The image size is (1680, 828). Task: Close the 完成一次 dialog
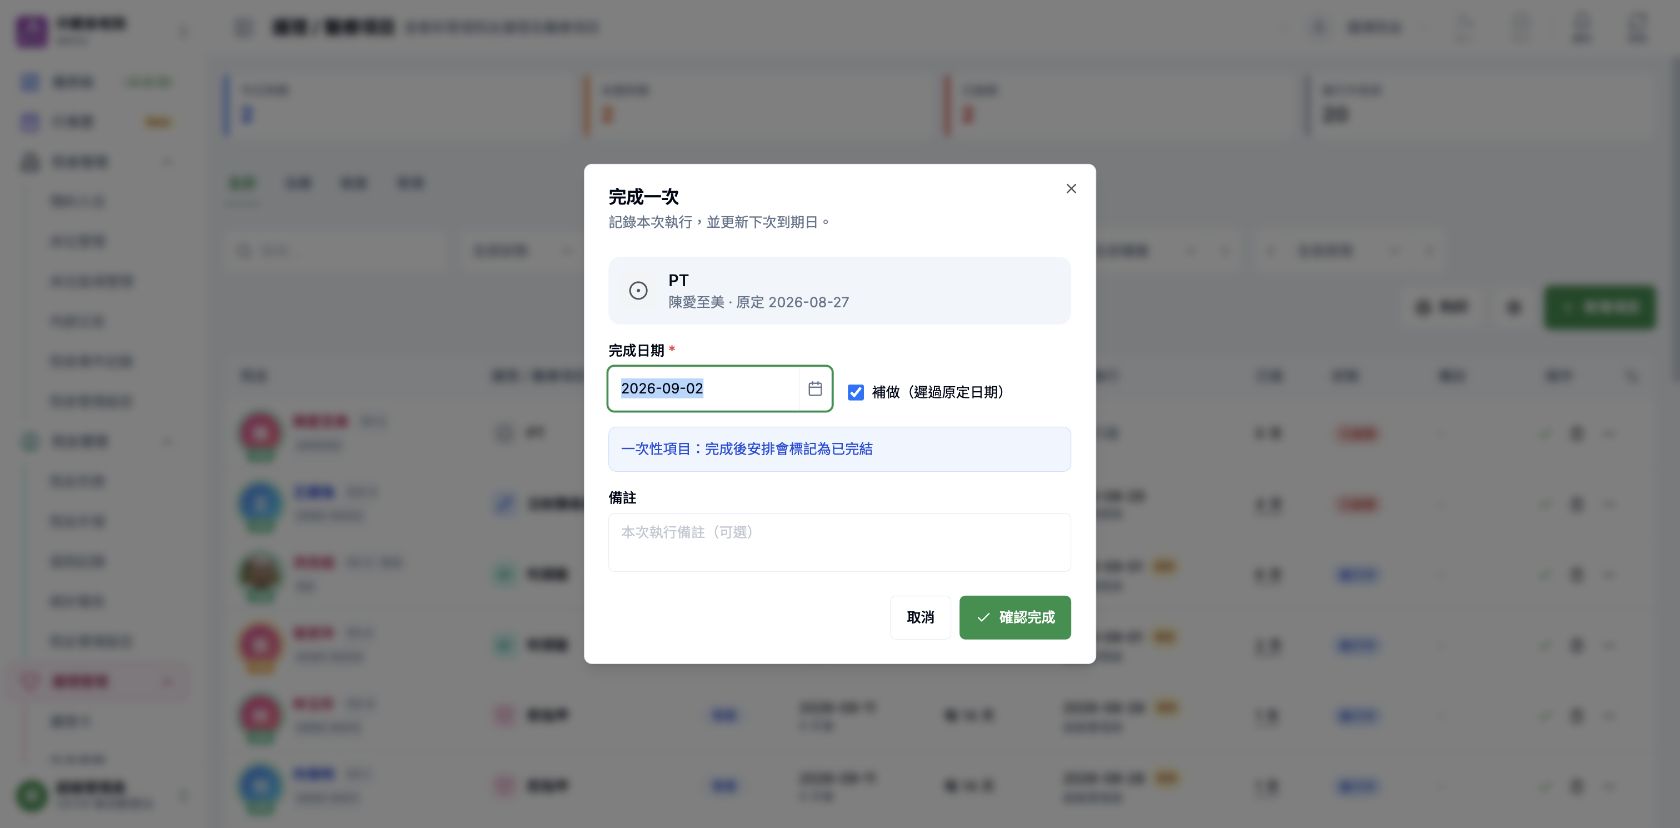(x=1071, y=188)
